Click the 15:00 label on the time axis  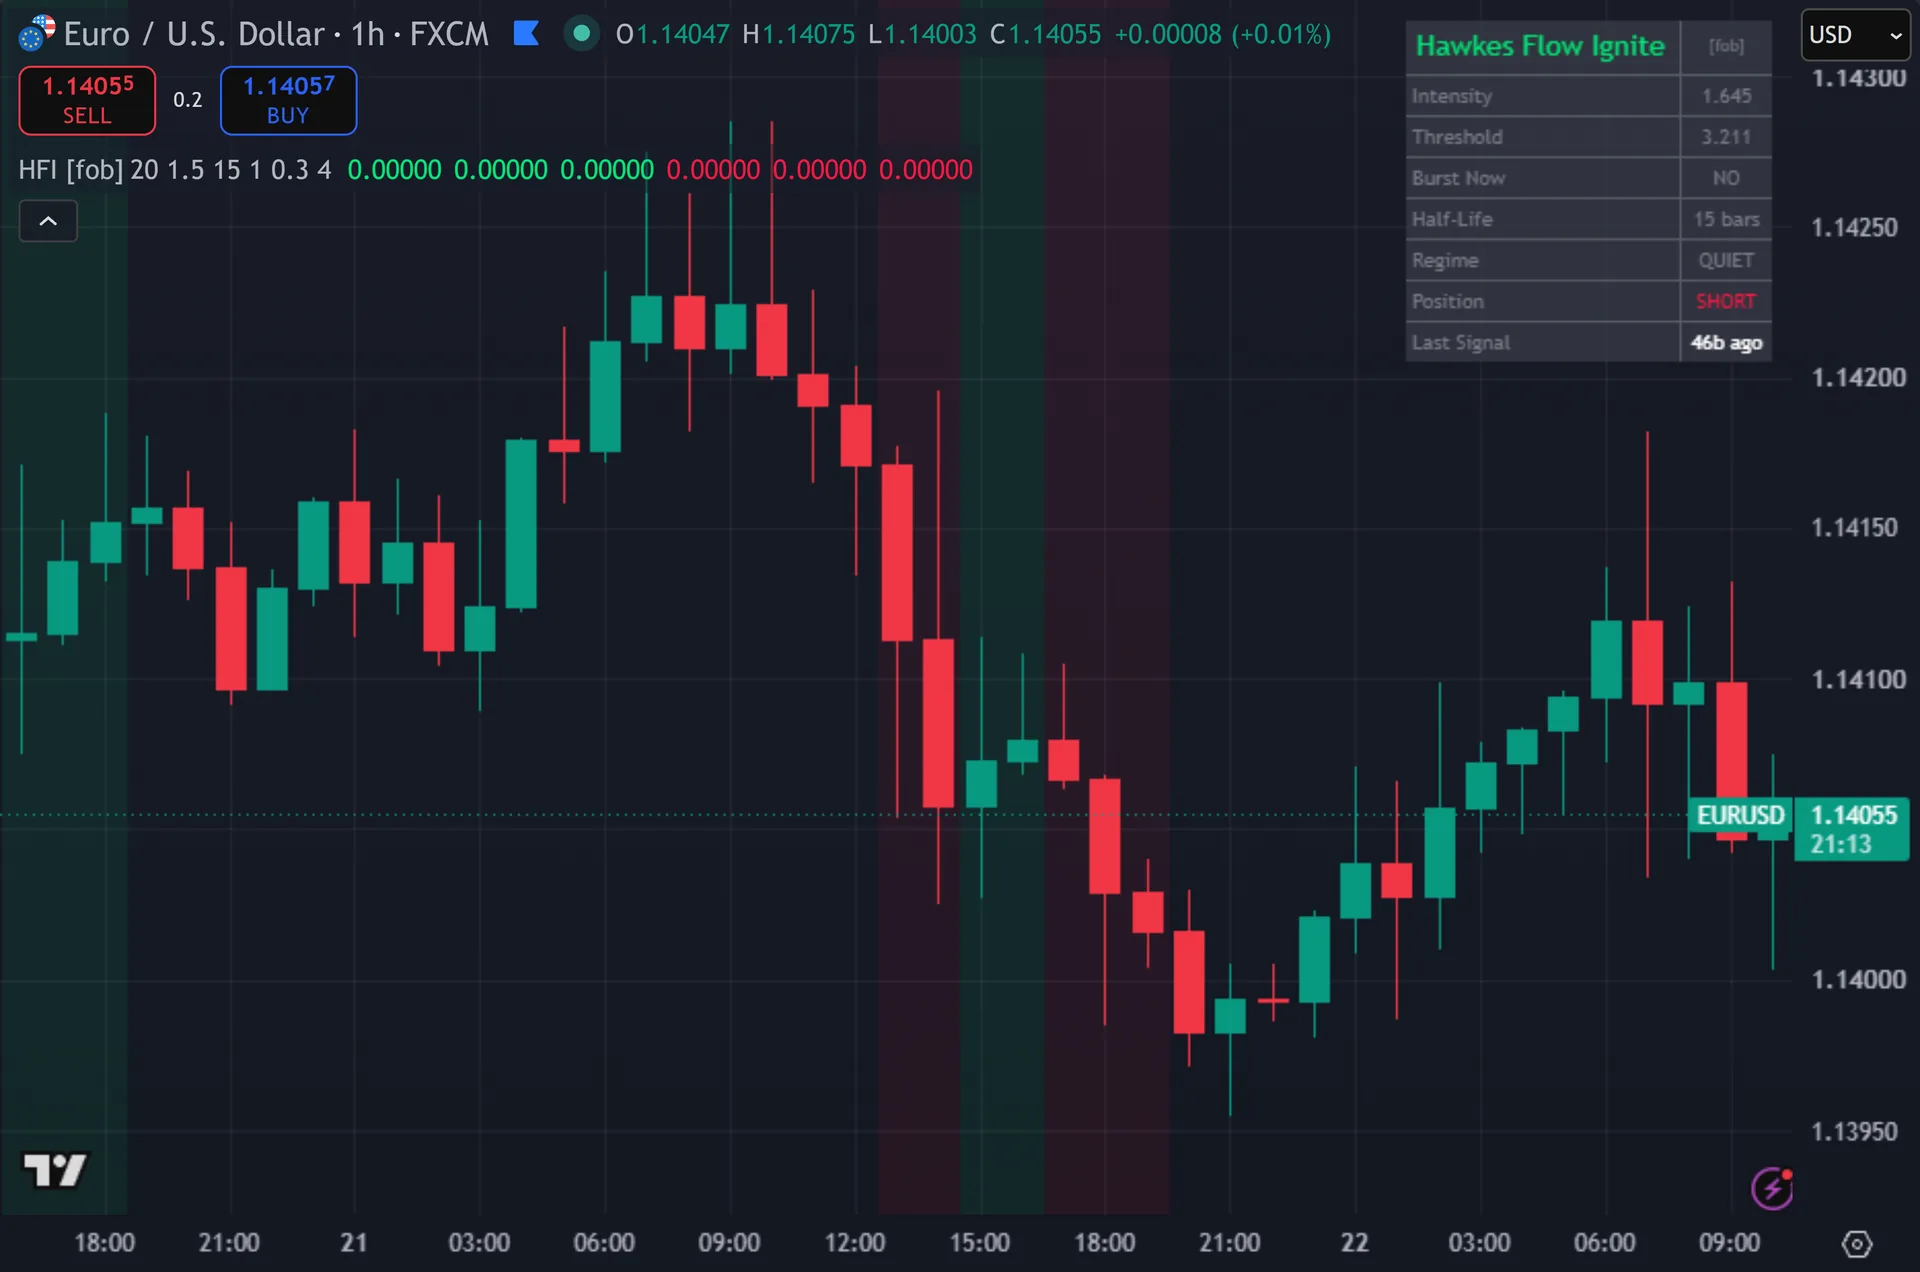pos(980,1242)
